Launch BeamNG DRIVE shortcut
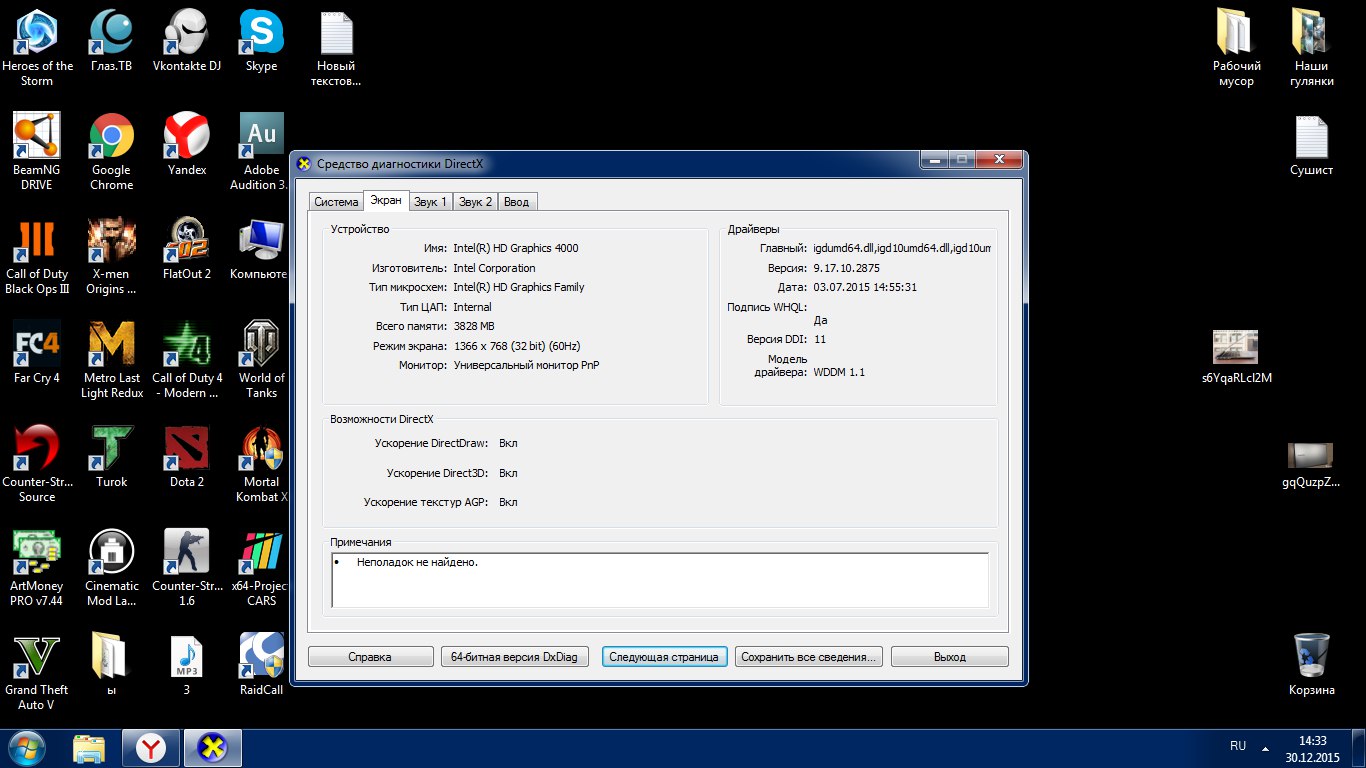Screen dimensions: 1366x768 (37, 152)
